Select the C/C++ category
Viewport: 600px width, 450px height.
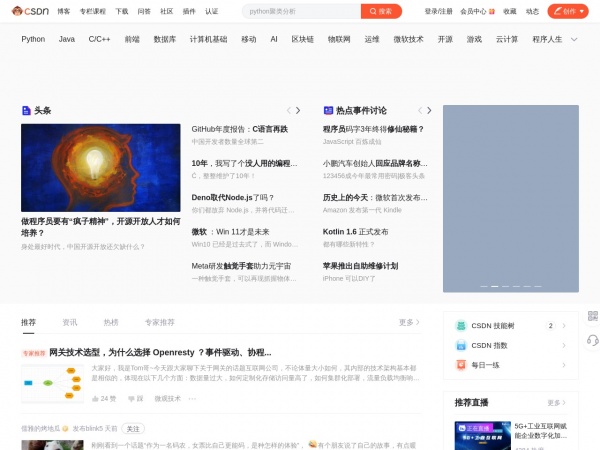99,39
